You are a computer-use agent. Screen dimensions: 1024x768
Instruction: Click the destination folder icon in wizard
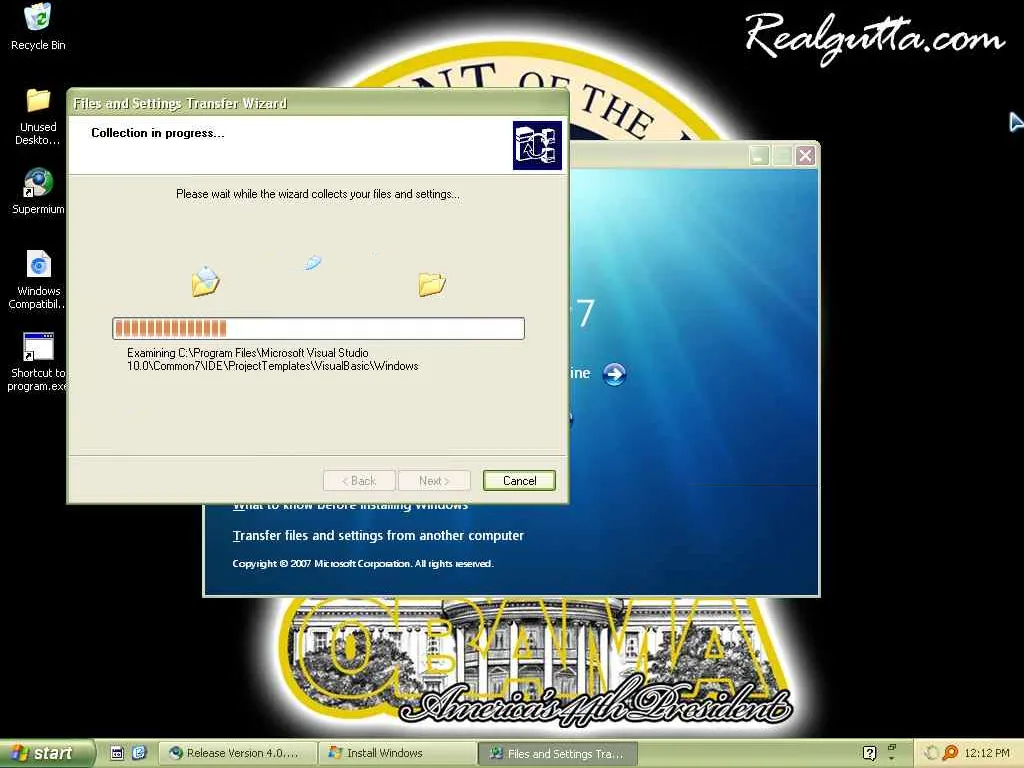pyautogui.click(x=432, y=284)
